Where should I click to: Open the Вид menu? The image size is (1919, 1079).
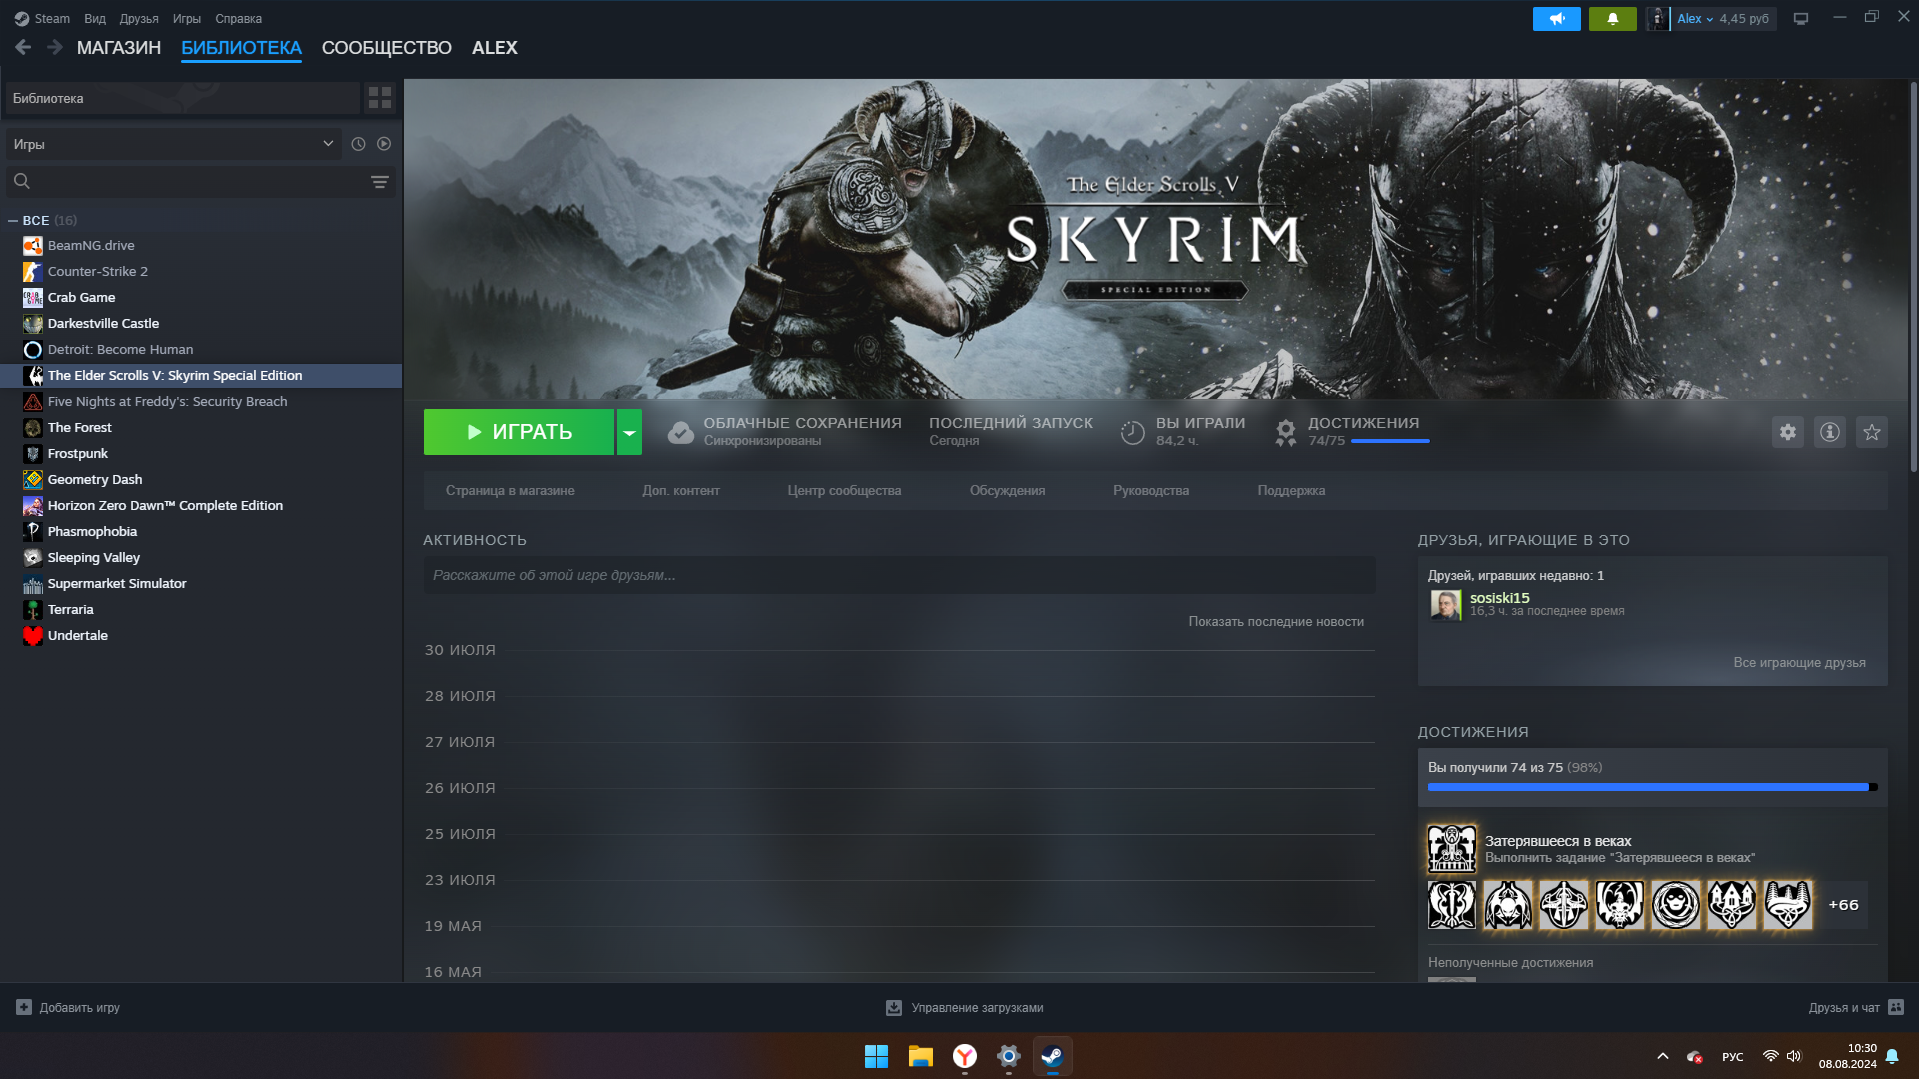click(95, 18)
